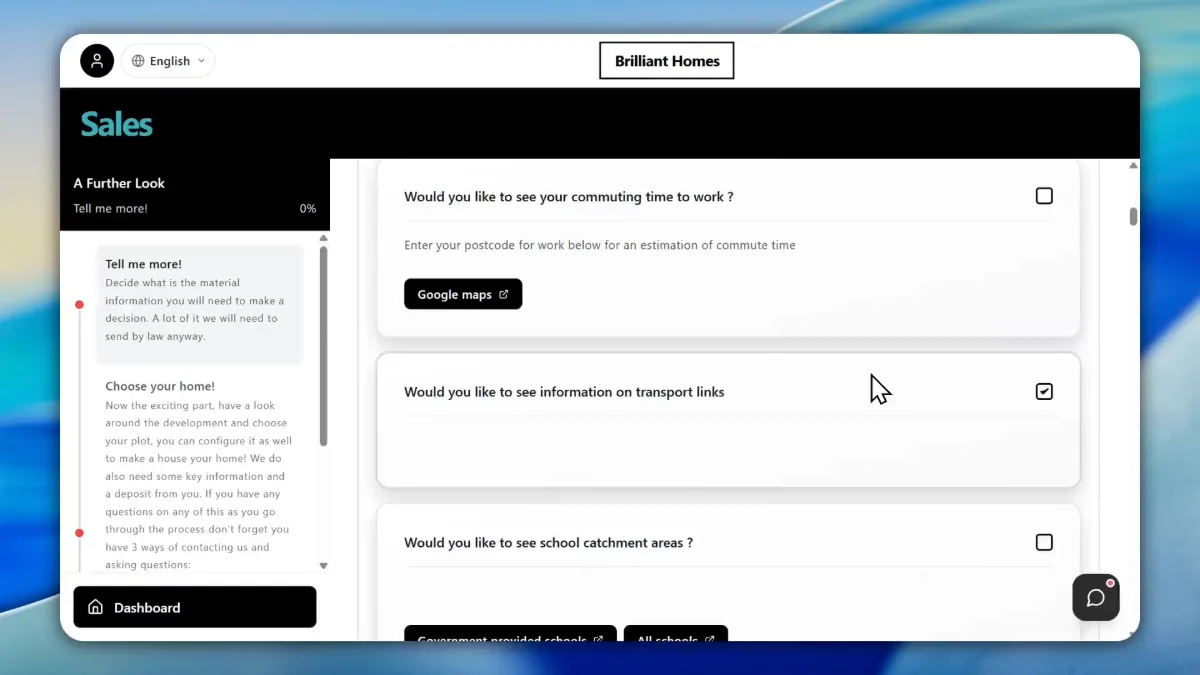
Task: Open the All schools link button
Action: pyautogui.click(x=676, y=634)
